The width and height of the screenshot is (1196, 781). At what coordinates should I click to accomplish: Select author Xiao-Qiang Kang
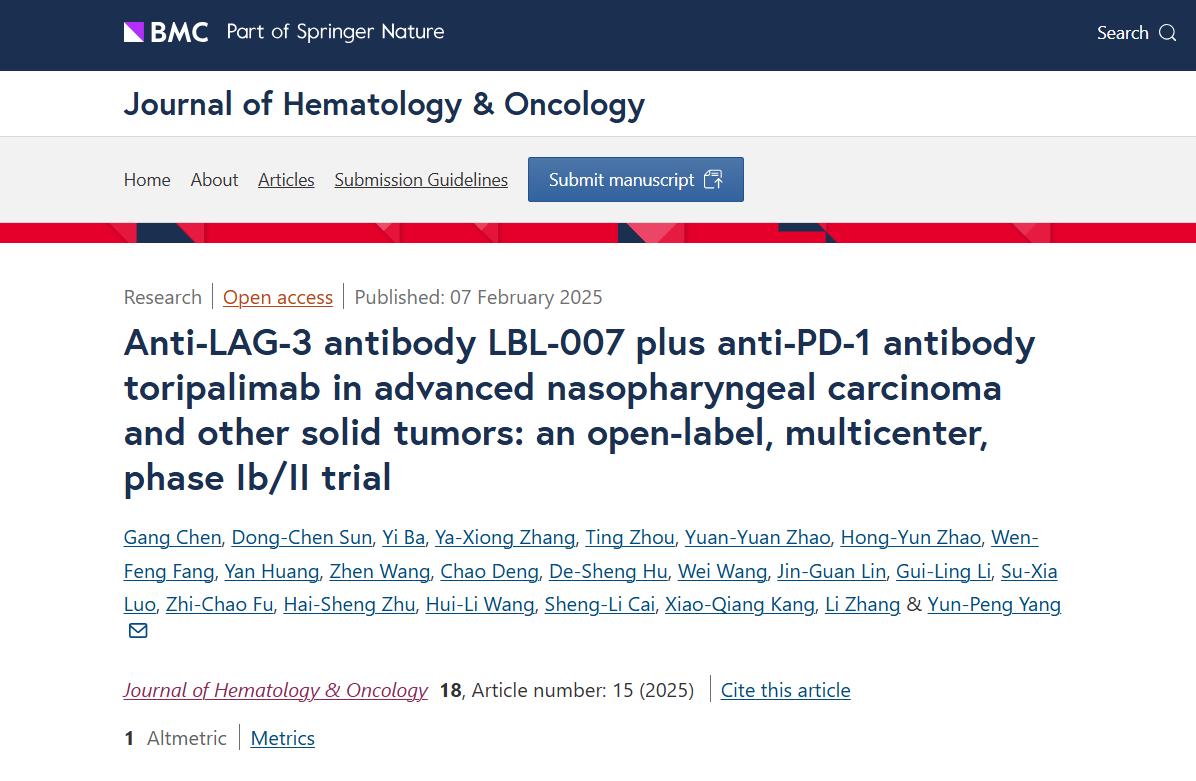click(x=740, y=605)
